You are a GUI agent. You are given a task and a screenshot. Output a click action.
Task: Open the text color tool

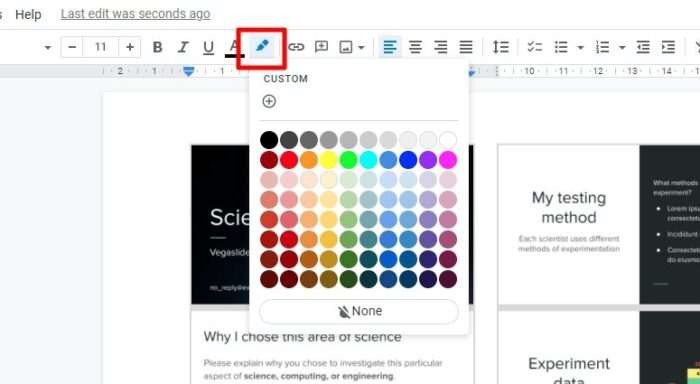(x=234, y=48)
